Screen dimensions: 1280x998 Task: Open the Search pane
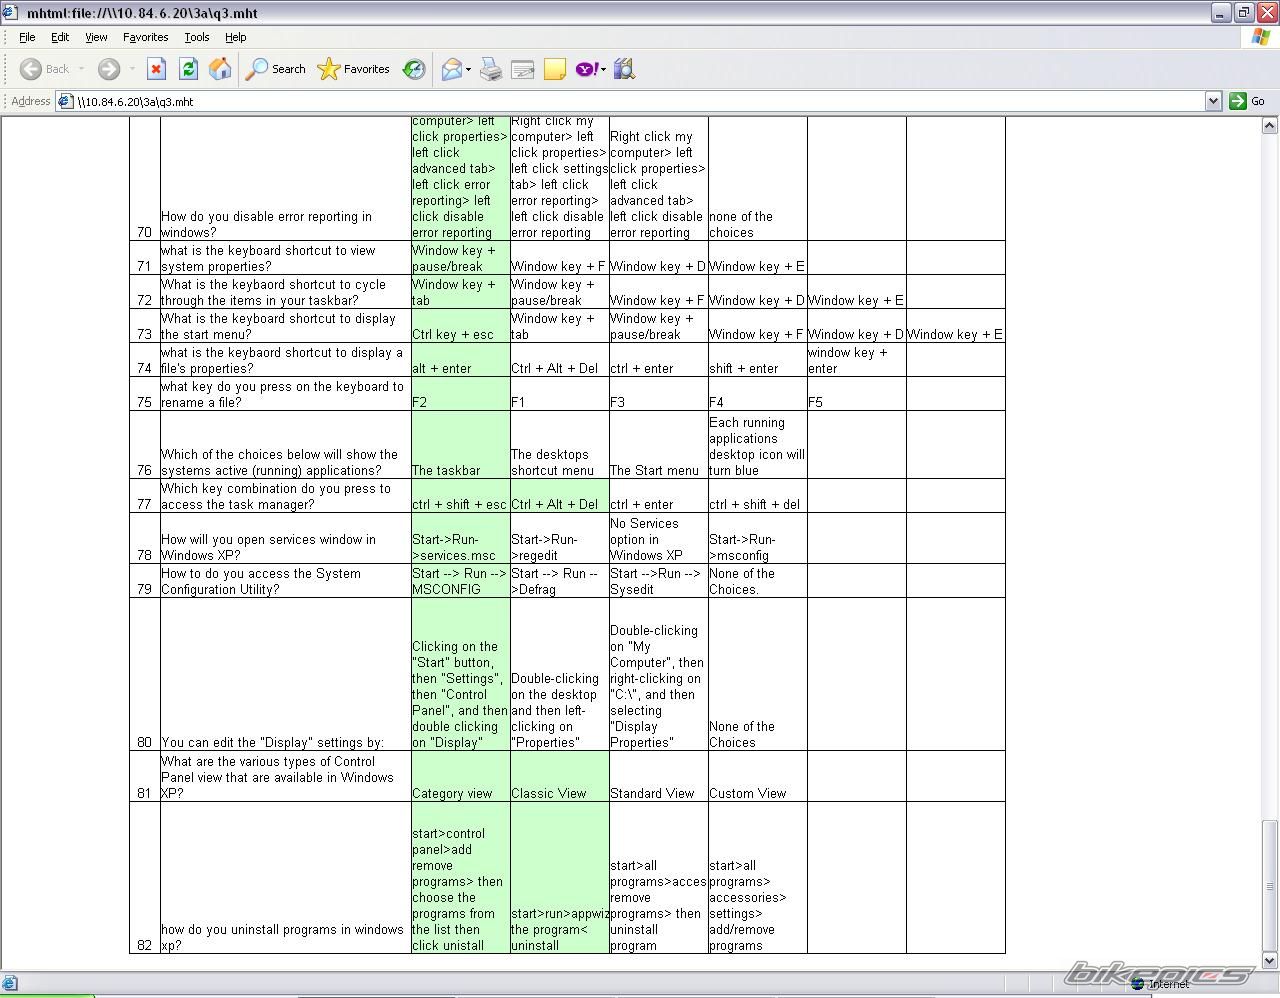click(x=276, y=69)
